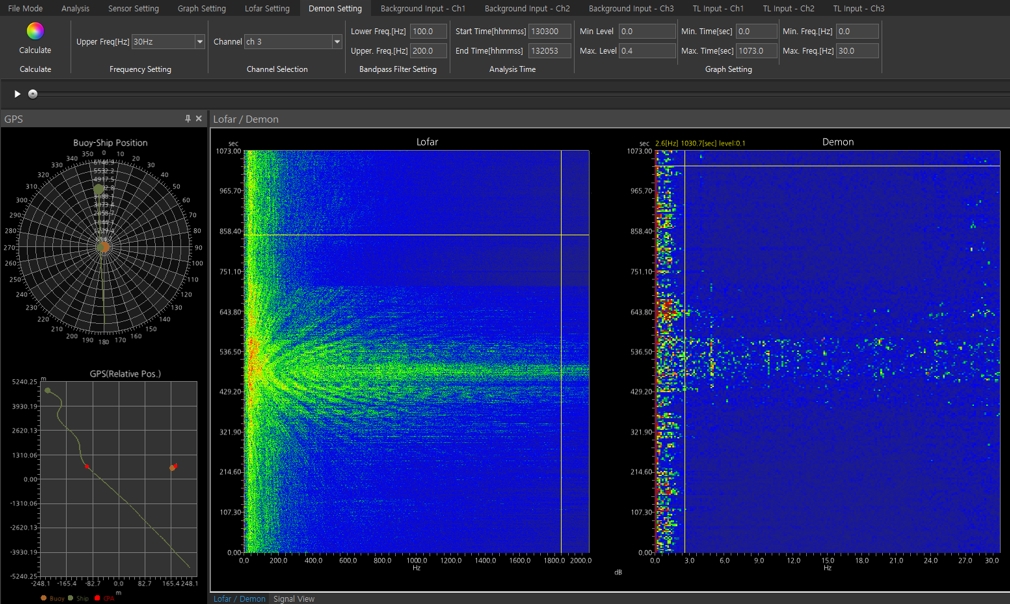Click the Max. Freq.[Hz] graph setting field
The height and width of the screenshot is (604, 1010).
[857, 50]
